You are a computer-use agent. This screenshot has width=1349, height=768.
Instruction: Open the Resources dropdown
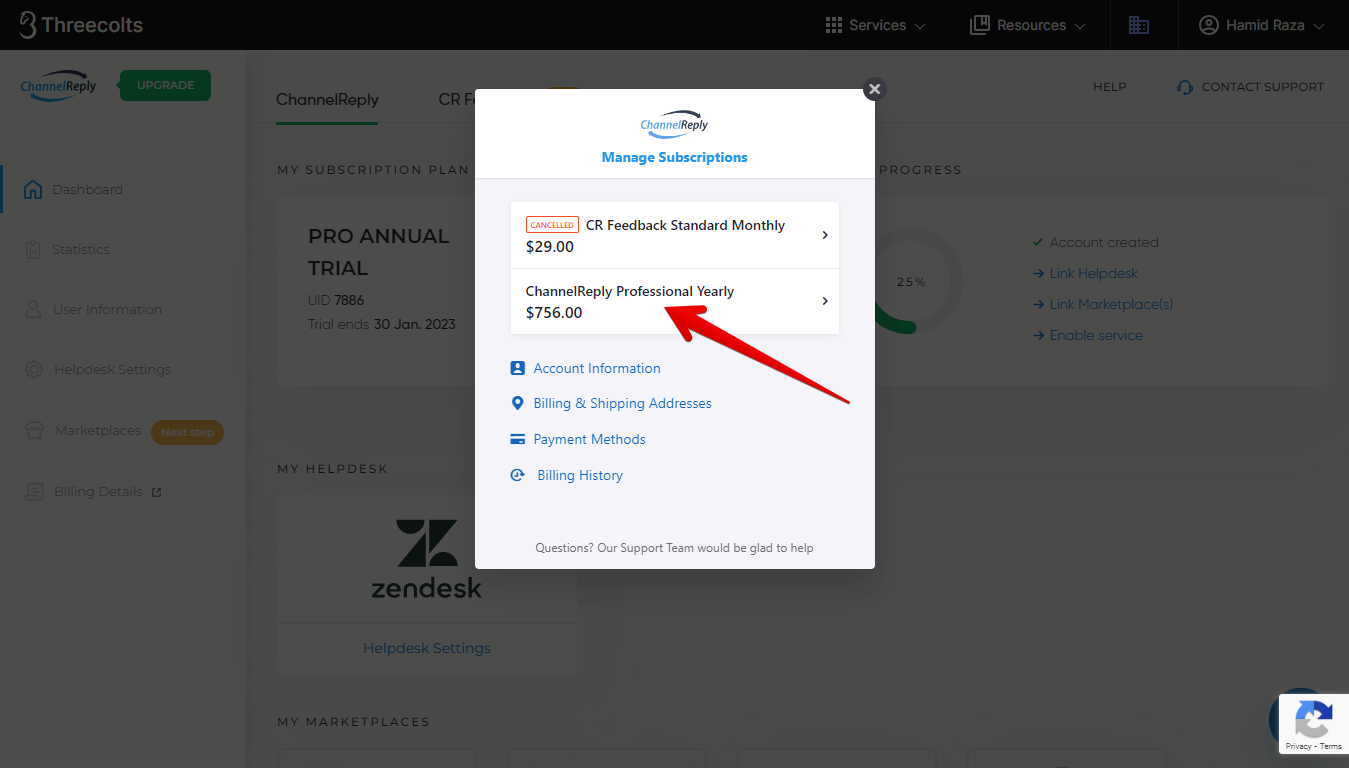[x=1028, y=25]
